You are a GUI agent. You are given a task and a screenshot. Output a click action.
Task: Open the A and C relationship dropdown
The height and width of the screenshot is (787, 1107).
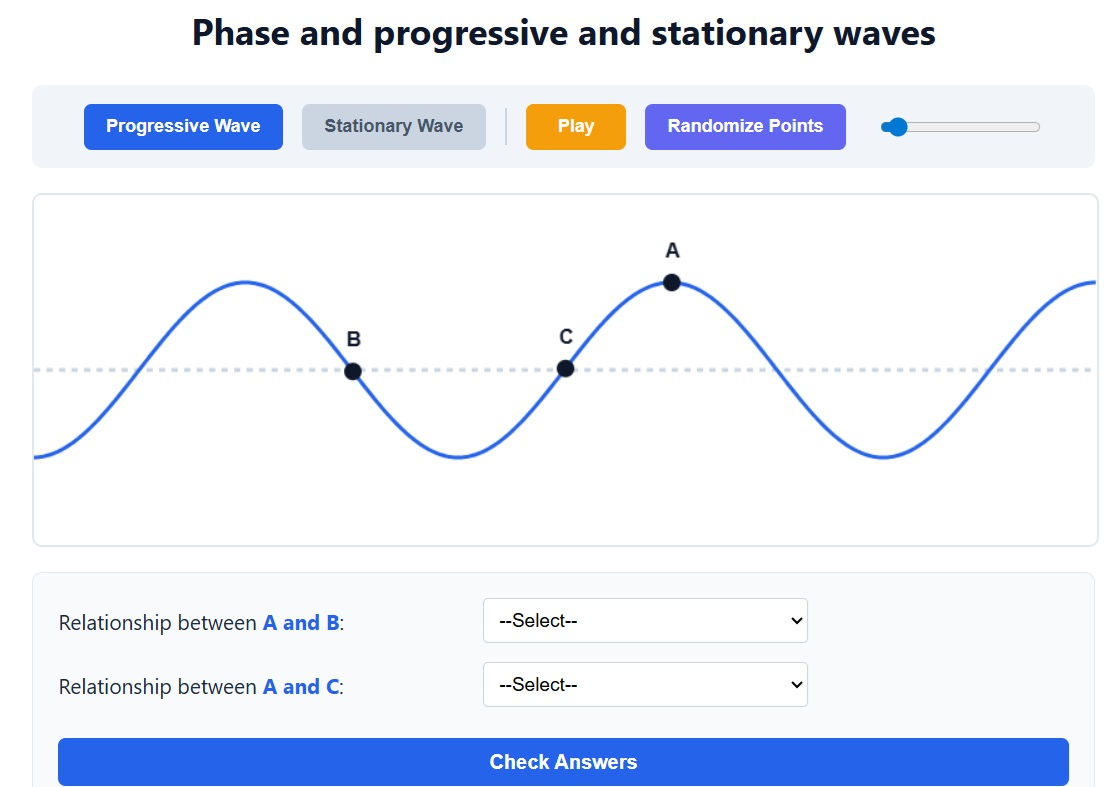pos(645,685)
